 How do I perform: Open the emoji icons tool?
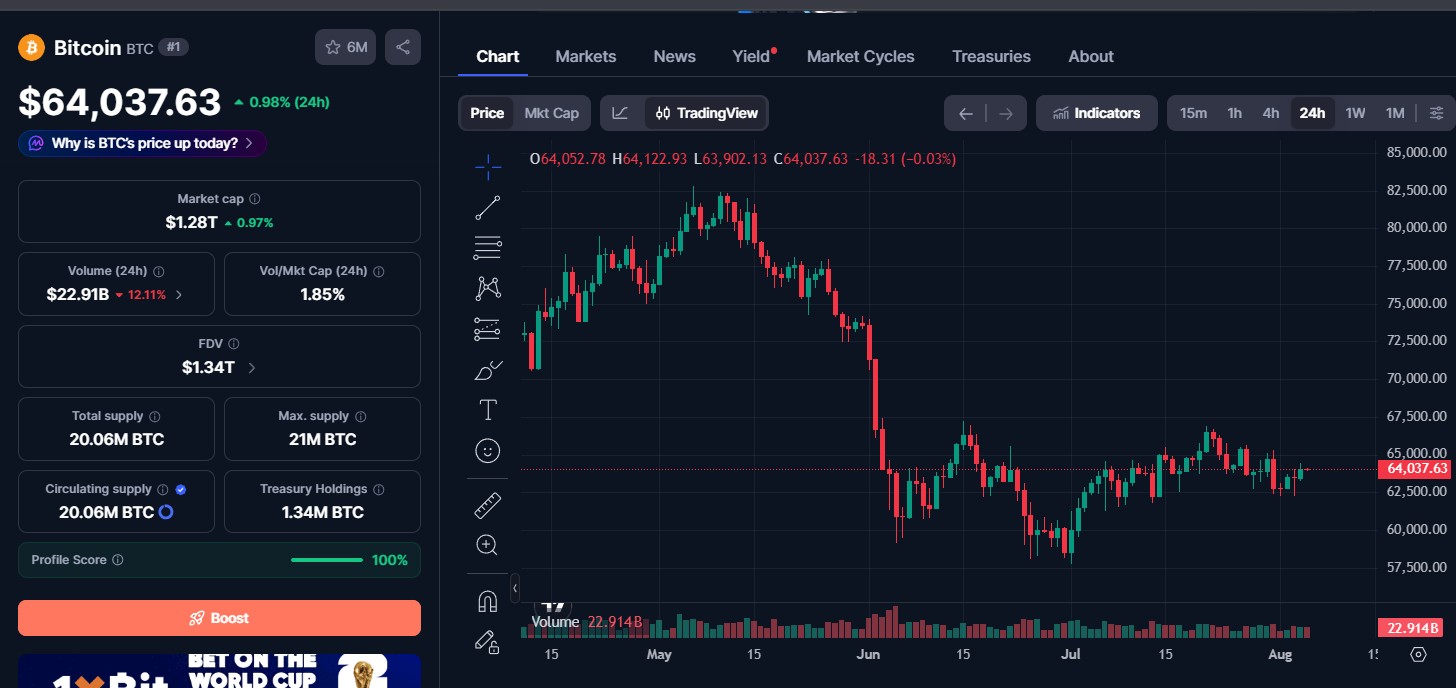(x=487, y=451)
